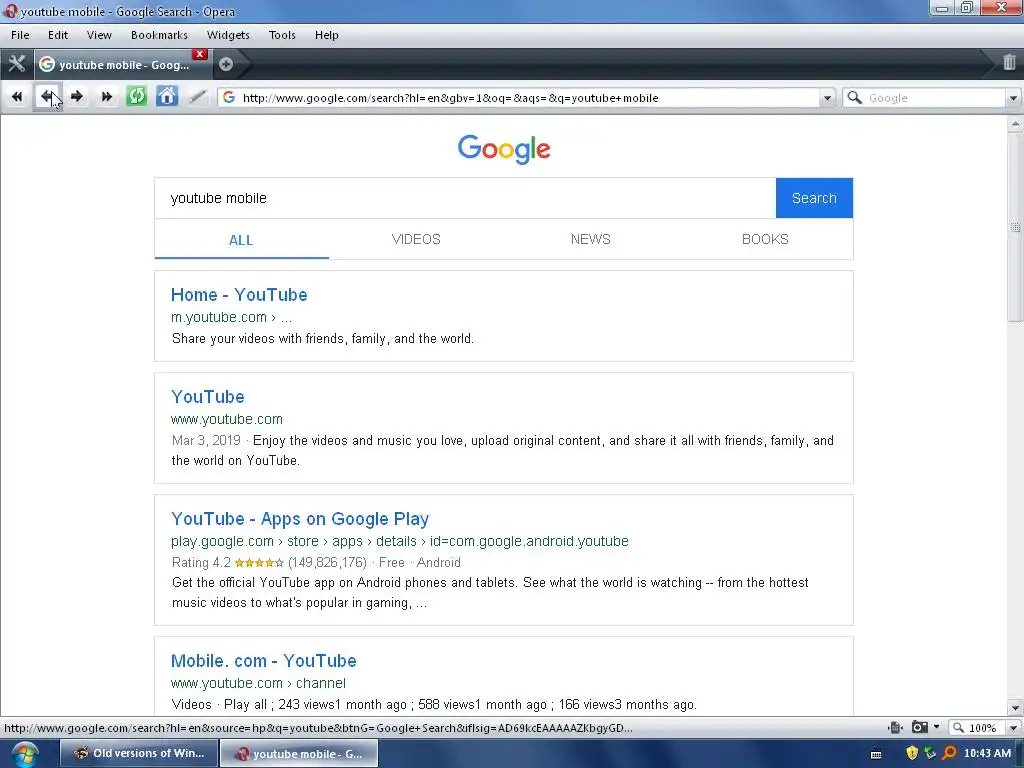The height and width of the screenshot is (768, 1024).
Task: Open a new tab with plus icon
Action: coord(226,64)
